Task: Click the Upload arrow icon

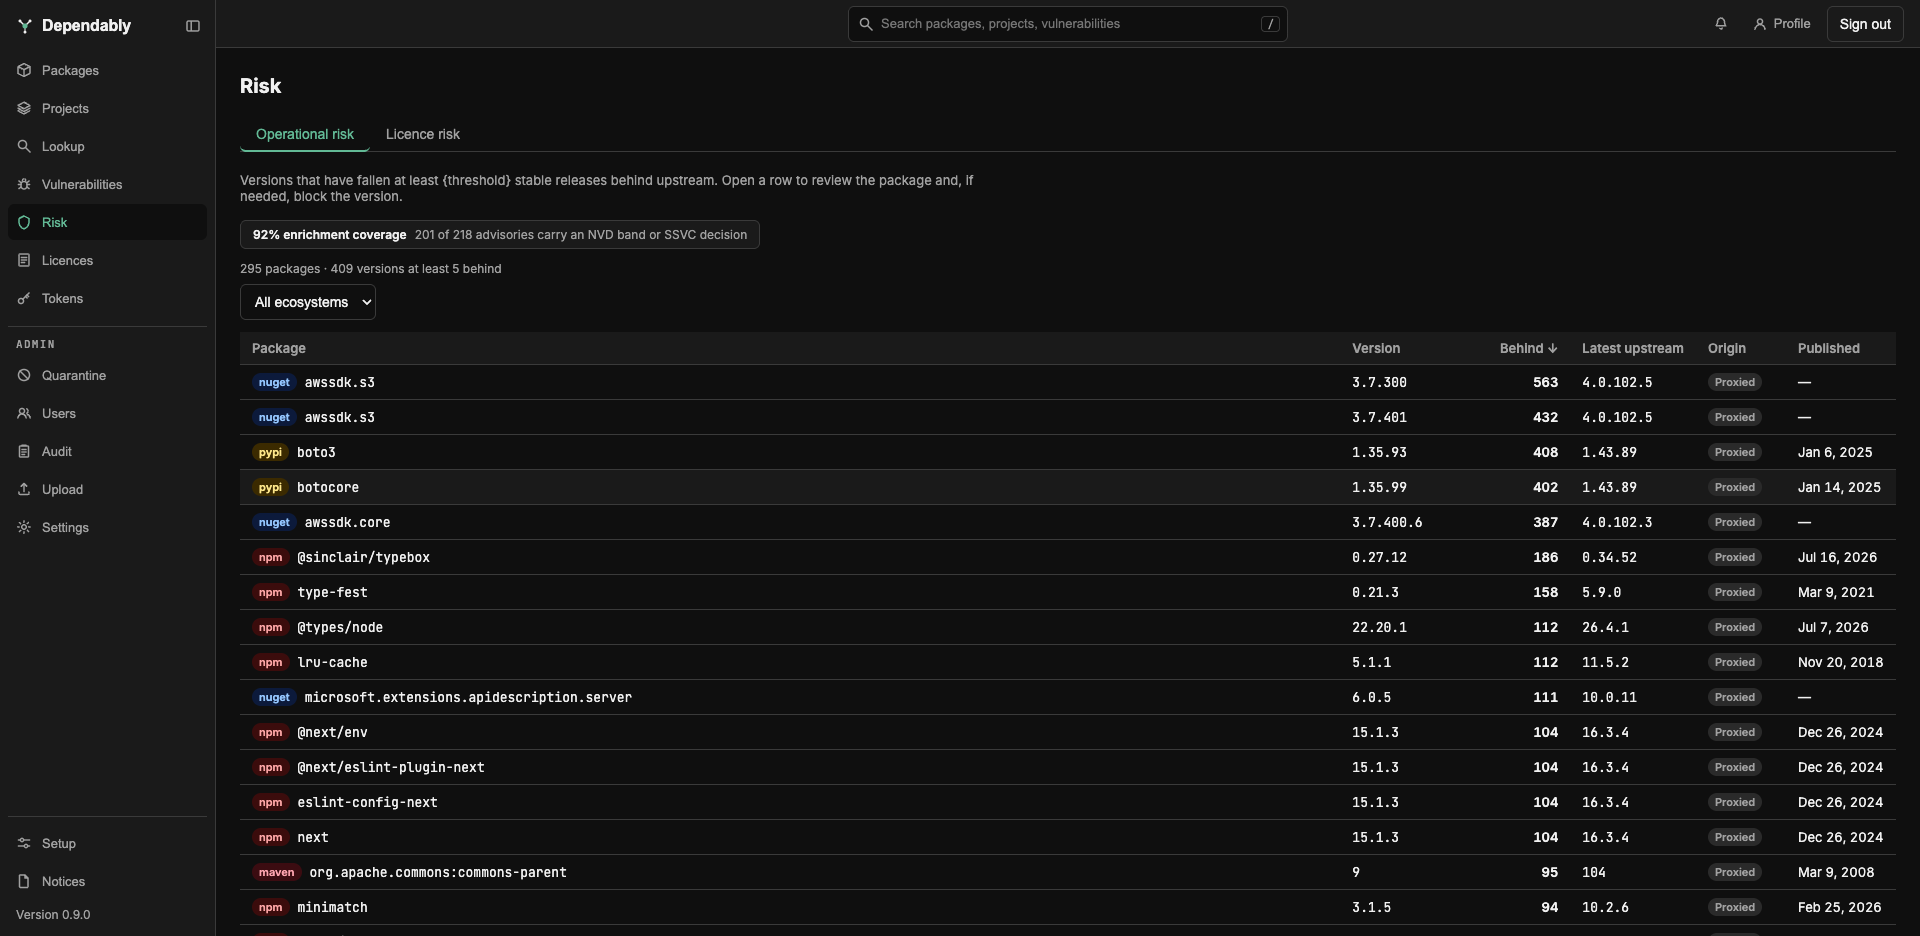Action: coord(24,489)
